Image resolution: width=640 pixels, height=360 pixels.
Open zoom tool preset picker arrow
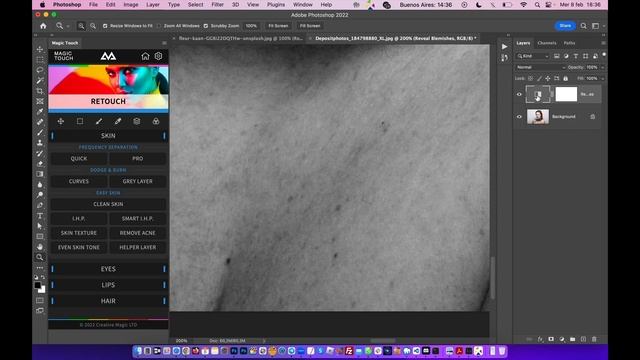(x=68, y=26)
